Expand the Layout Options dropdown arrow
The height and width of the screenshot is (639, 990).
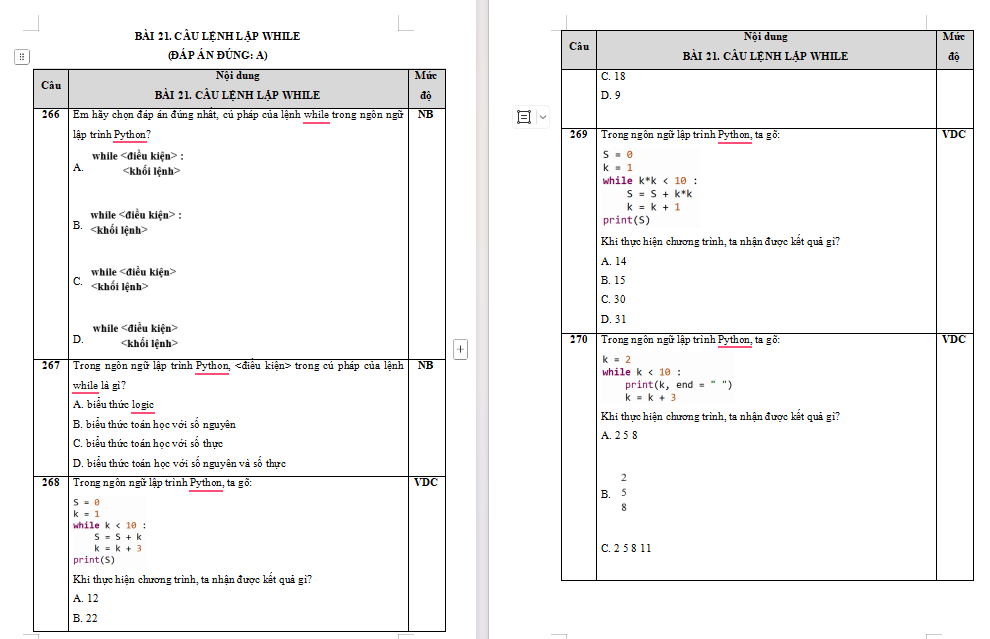tap(543, 117)
